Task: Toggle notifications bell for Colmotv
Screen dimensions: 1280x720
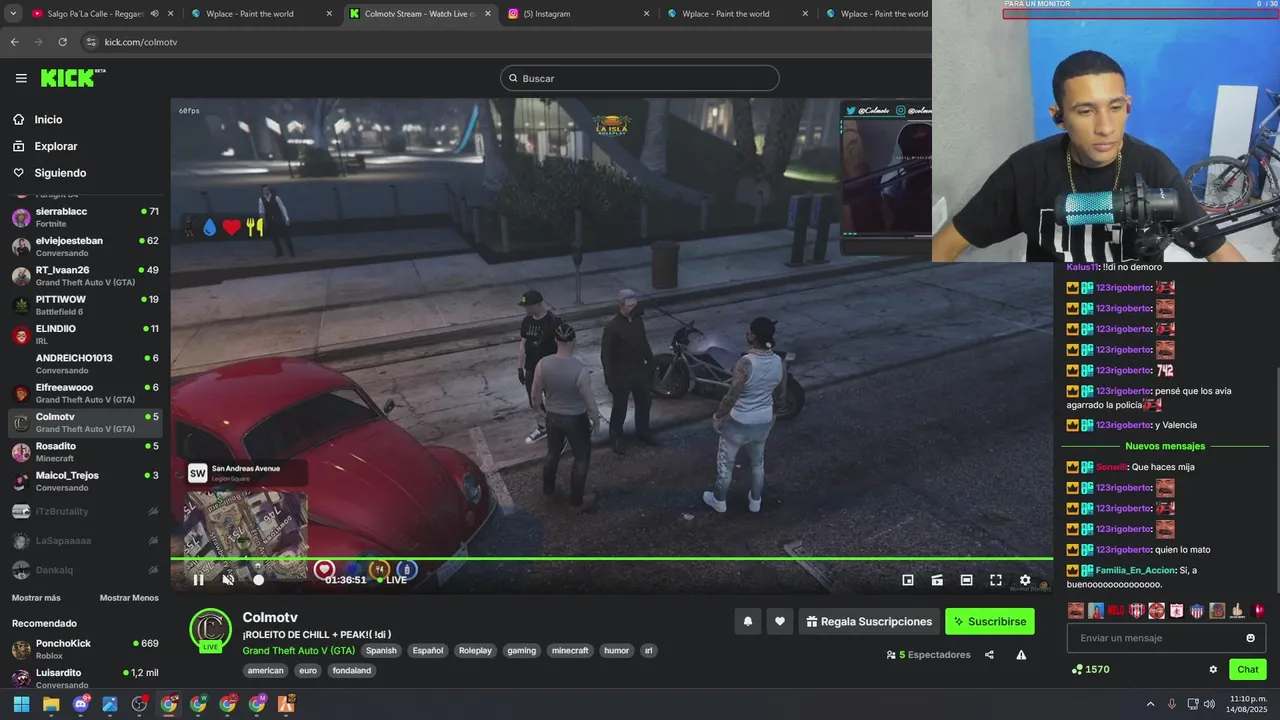Action: coord(748,621)
